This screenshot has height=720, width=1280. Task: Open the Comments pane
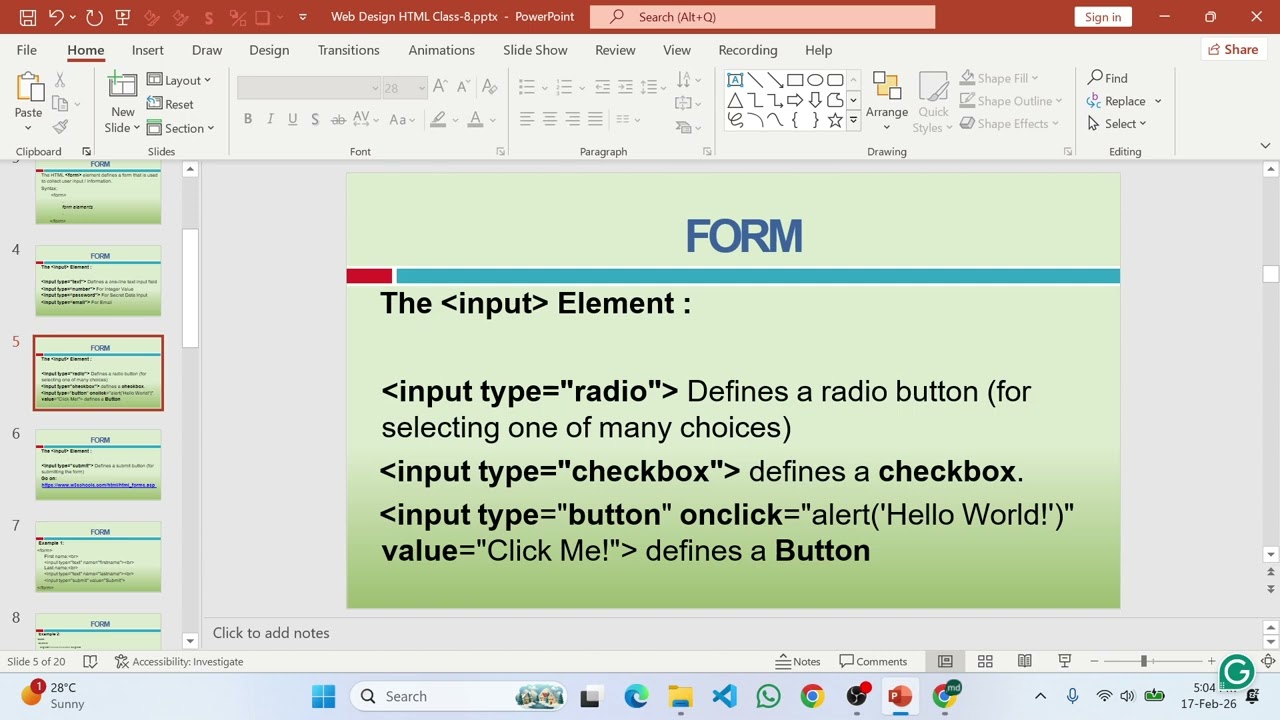coord(873,661)
